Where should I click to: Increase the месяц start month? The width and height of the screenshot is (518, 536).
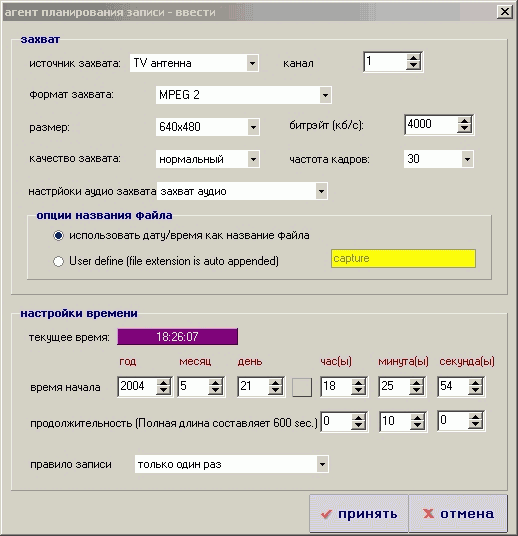(x=215, y=383)
